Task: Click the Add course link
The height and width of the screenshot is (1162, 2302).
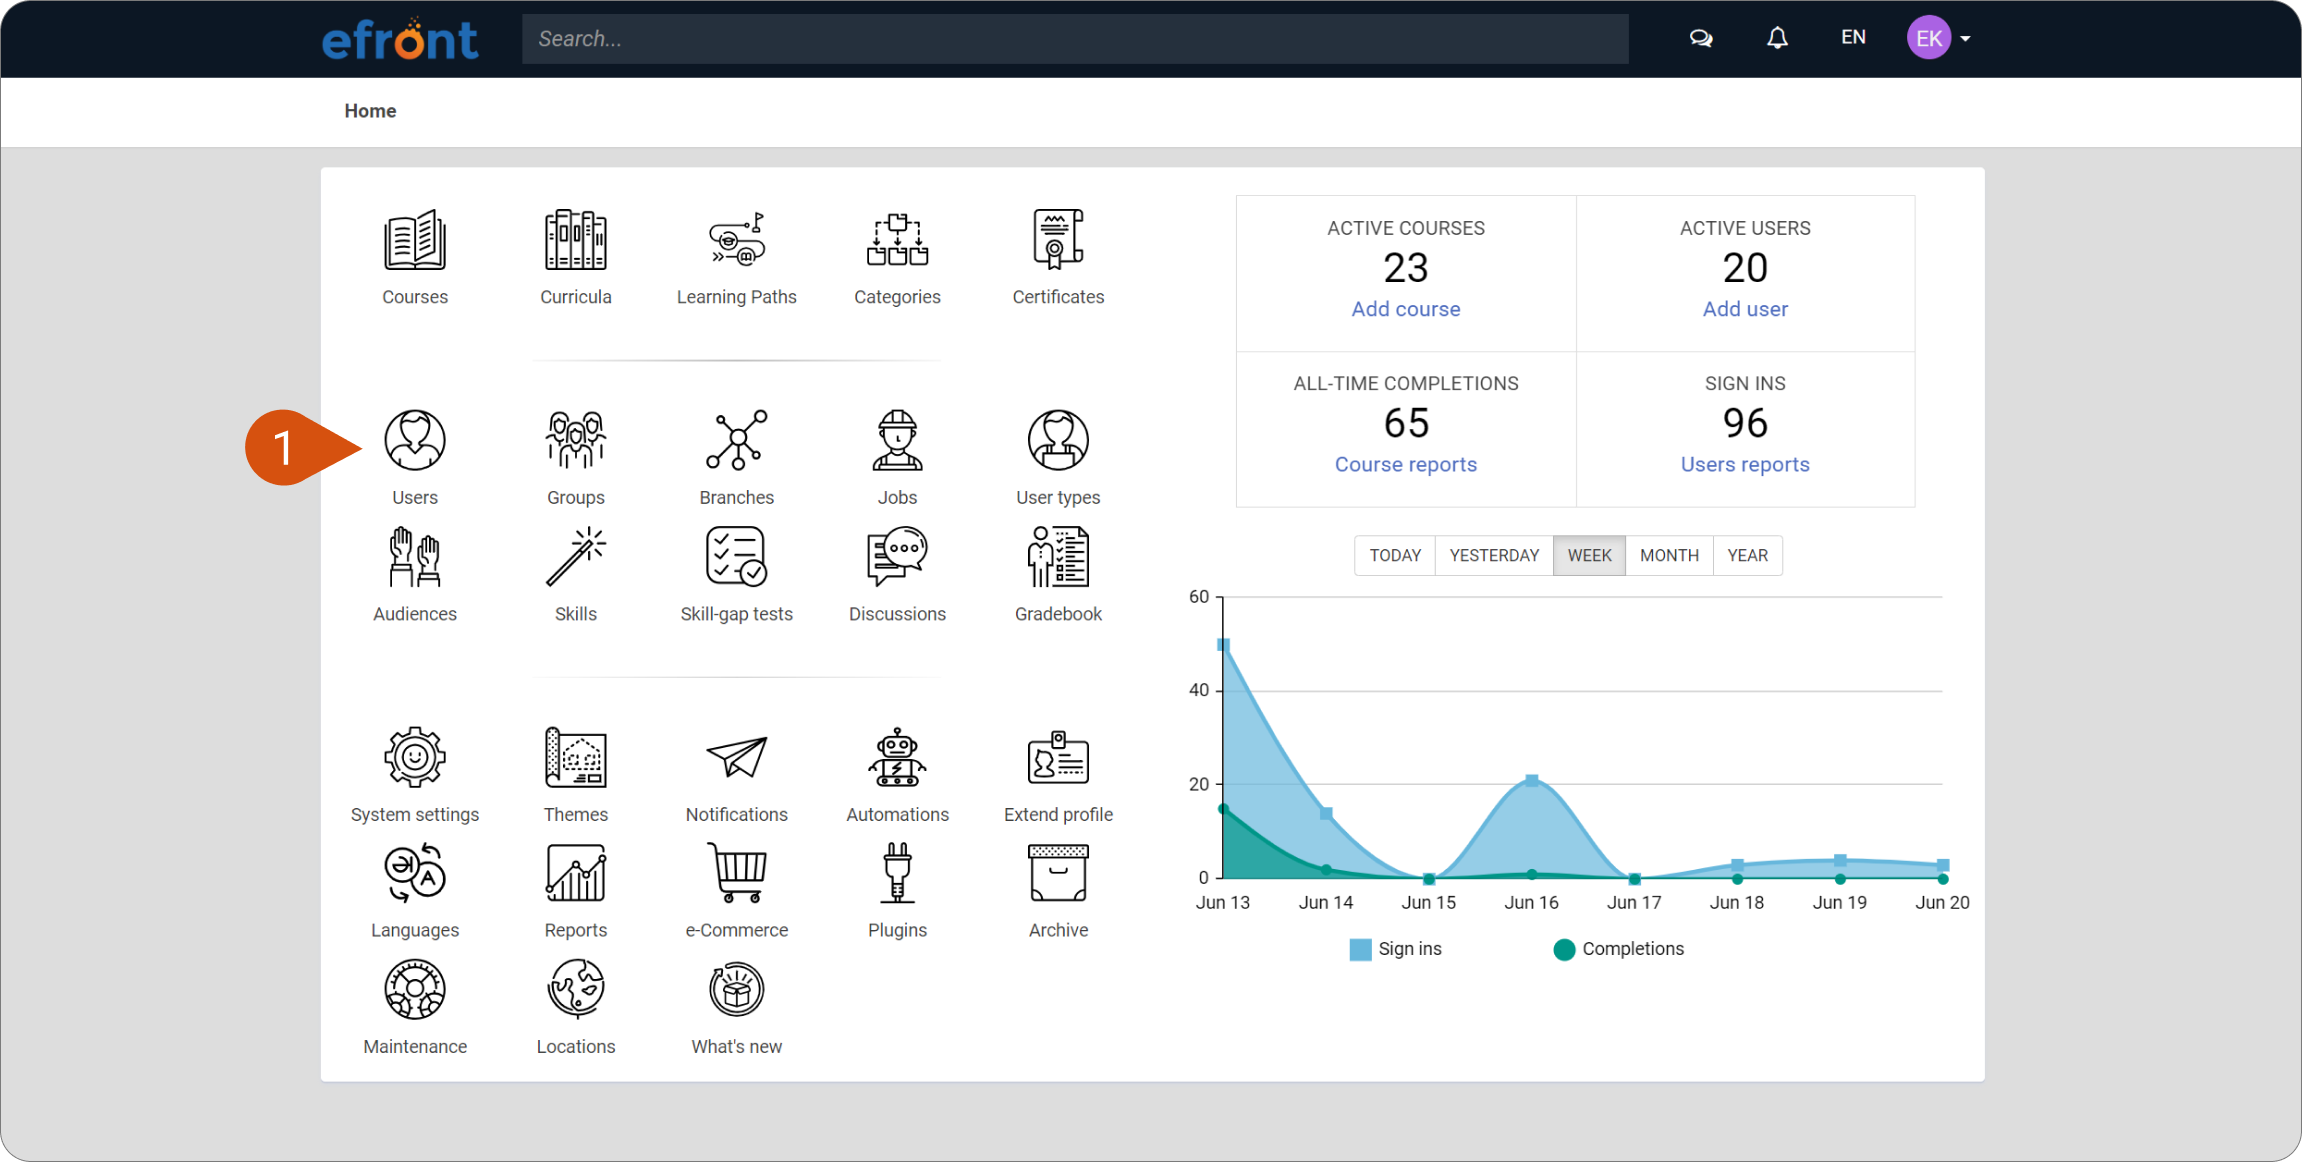Action: pyautogui.click(x=1406, y=309)
